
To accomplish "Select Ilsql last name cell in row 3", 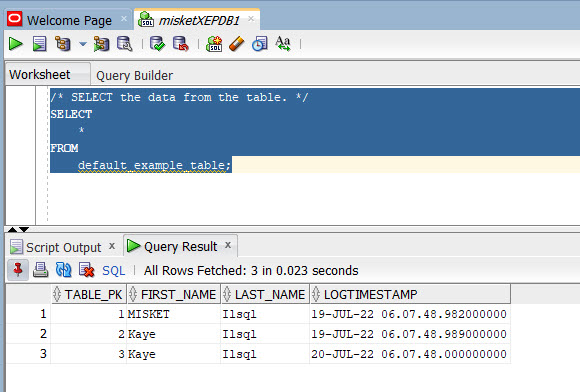I will click(265, 354).
